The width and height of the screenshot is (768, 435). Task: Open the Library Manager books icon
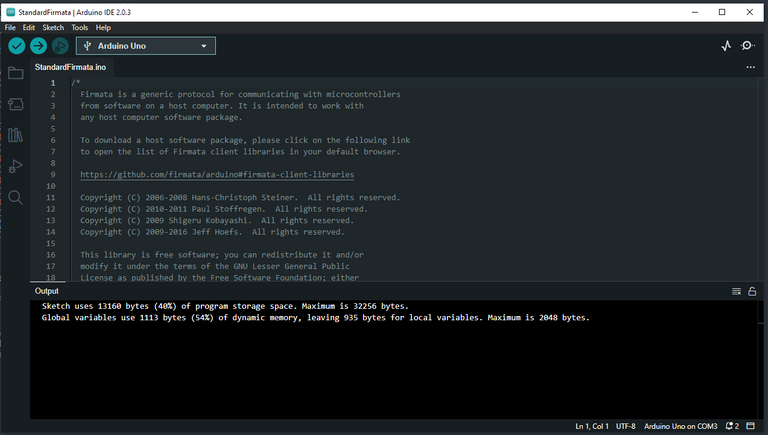pos(16,135)
